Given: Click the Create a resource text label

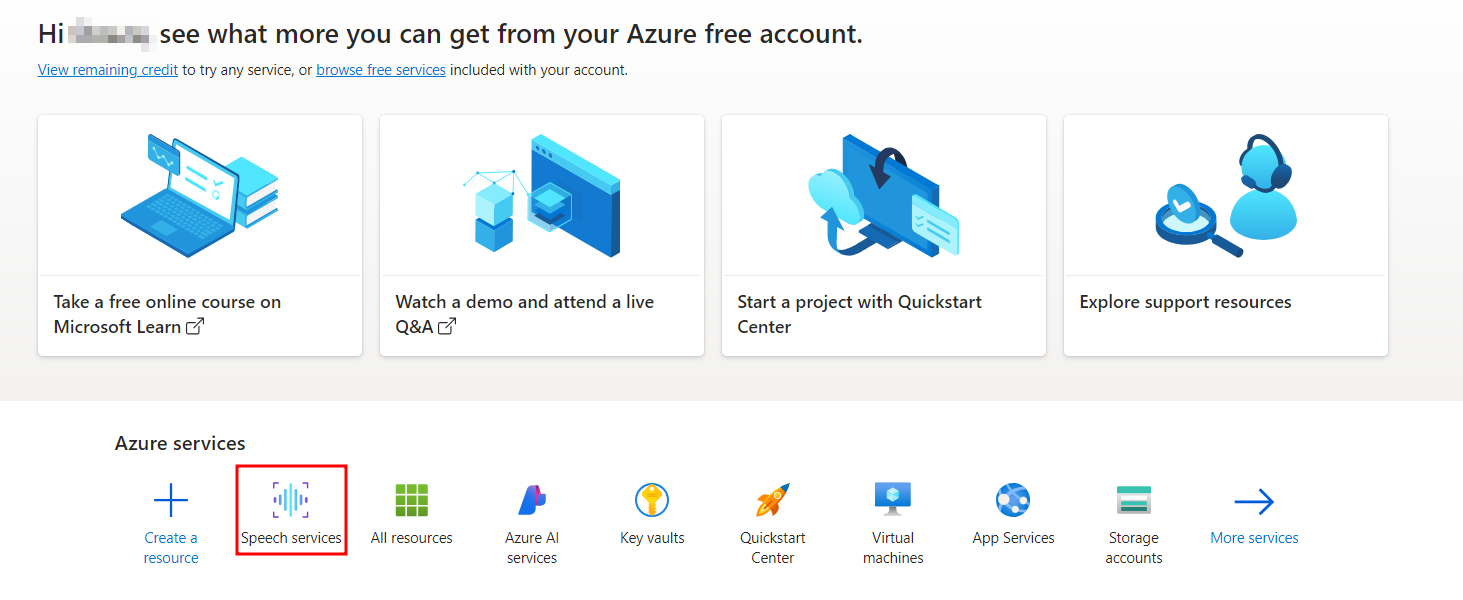Looking at the screenshot, I should point(171,548).
